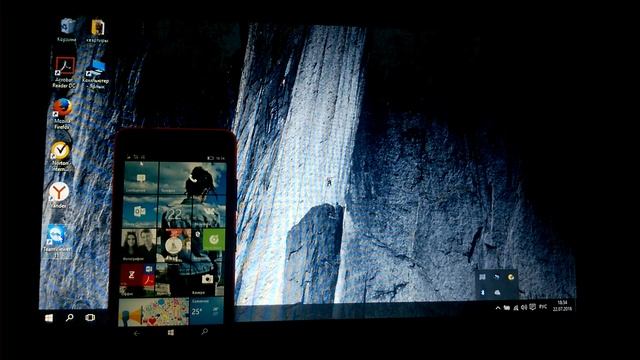This screenshot has width=640, height=360.
Task: Click the volume speaker tray icon
Action: pyautogui.click(x=524, y=307)
